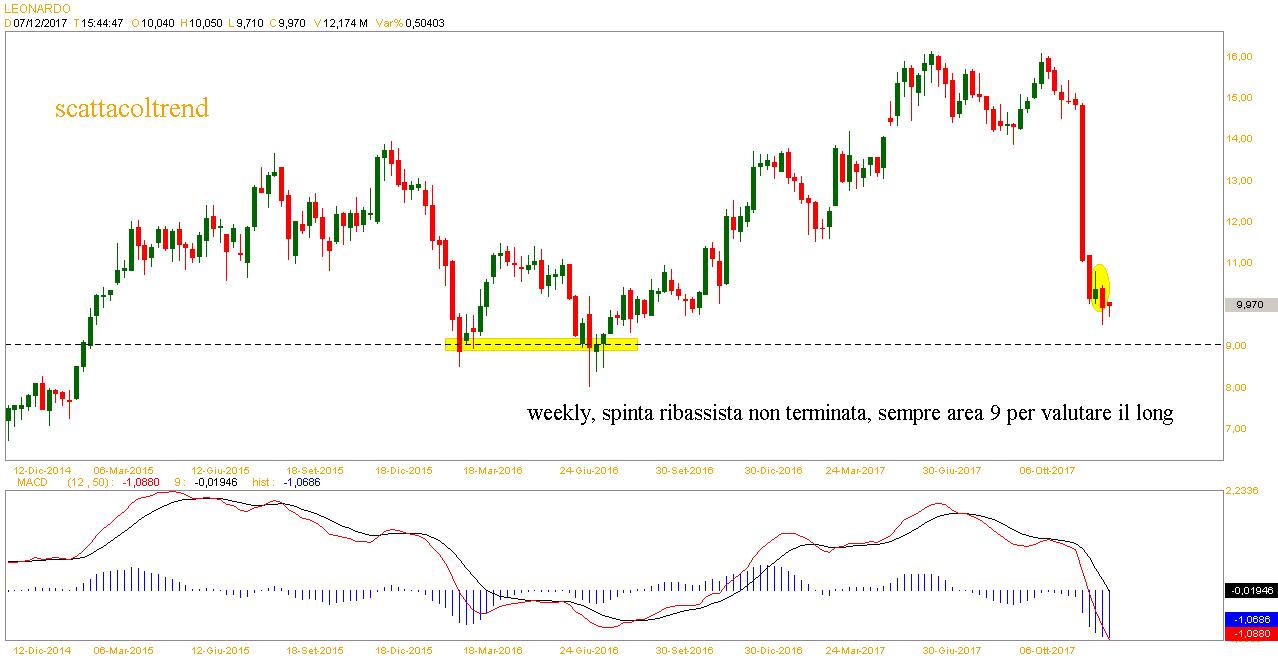Select the red -1,0880 MACD value tag
This screenshot has height=668, width=1278.
click(x=1250, y=633)
